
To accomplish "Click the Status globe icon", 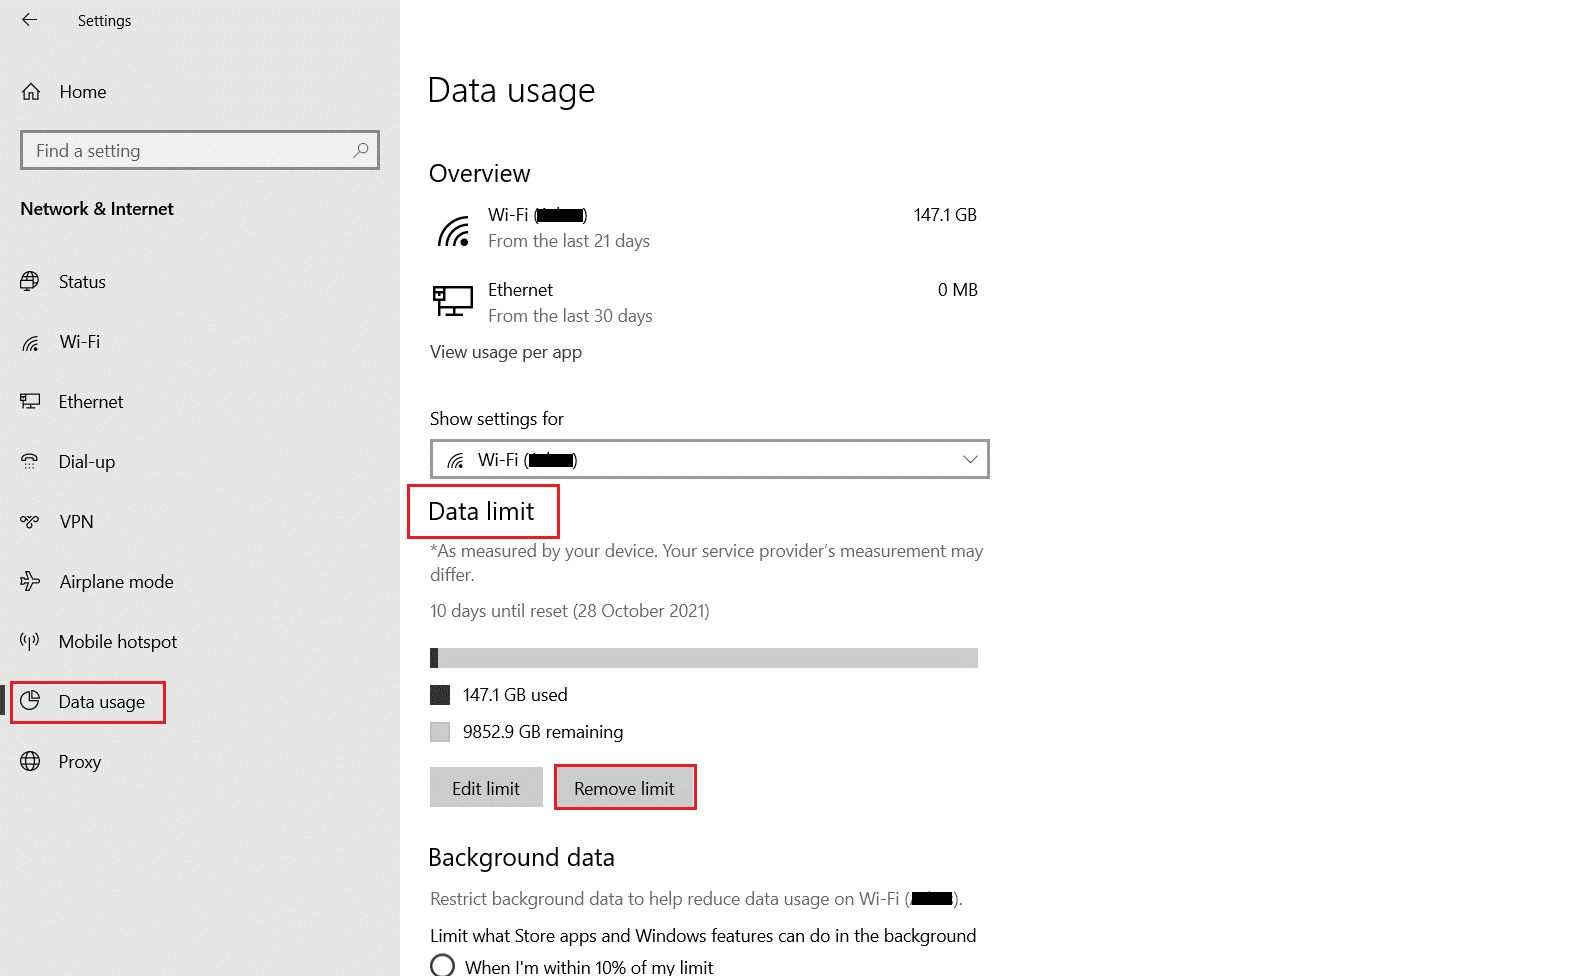I will click(30, 282).
